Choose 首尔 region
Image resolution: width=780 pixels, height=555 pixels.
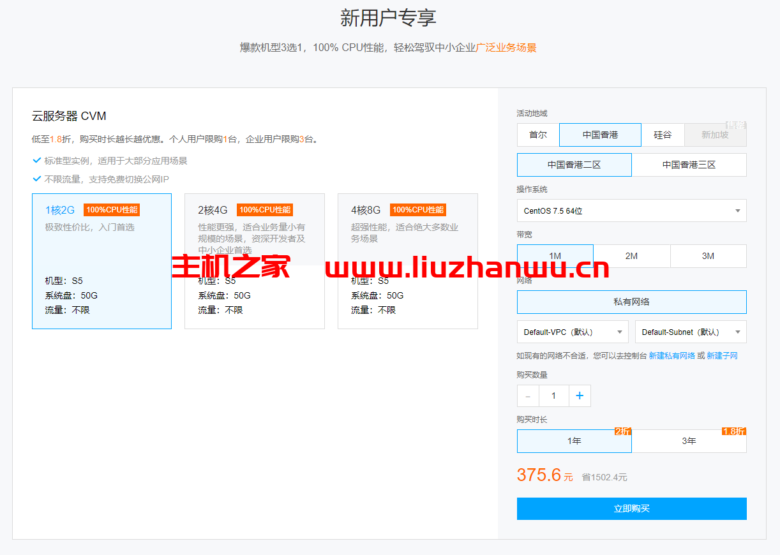point(538,135)
